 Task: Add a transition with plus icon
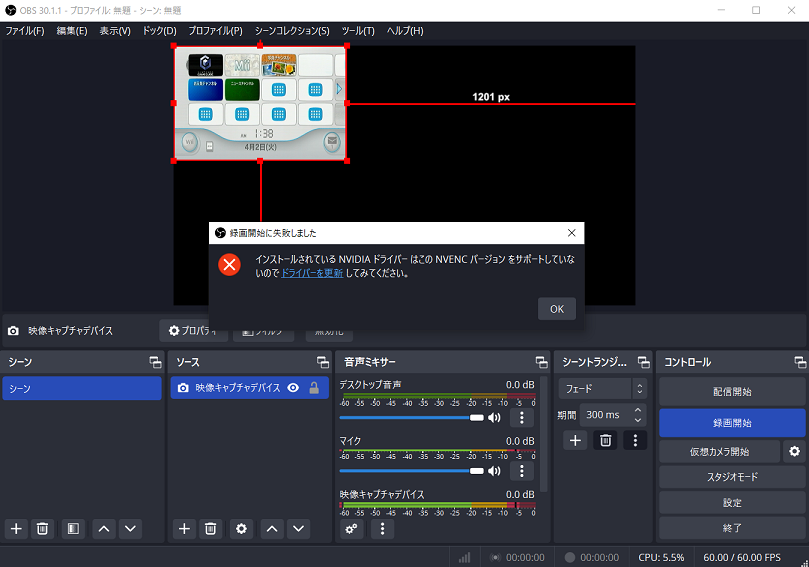pyautogui.click(x=575, y=440)
